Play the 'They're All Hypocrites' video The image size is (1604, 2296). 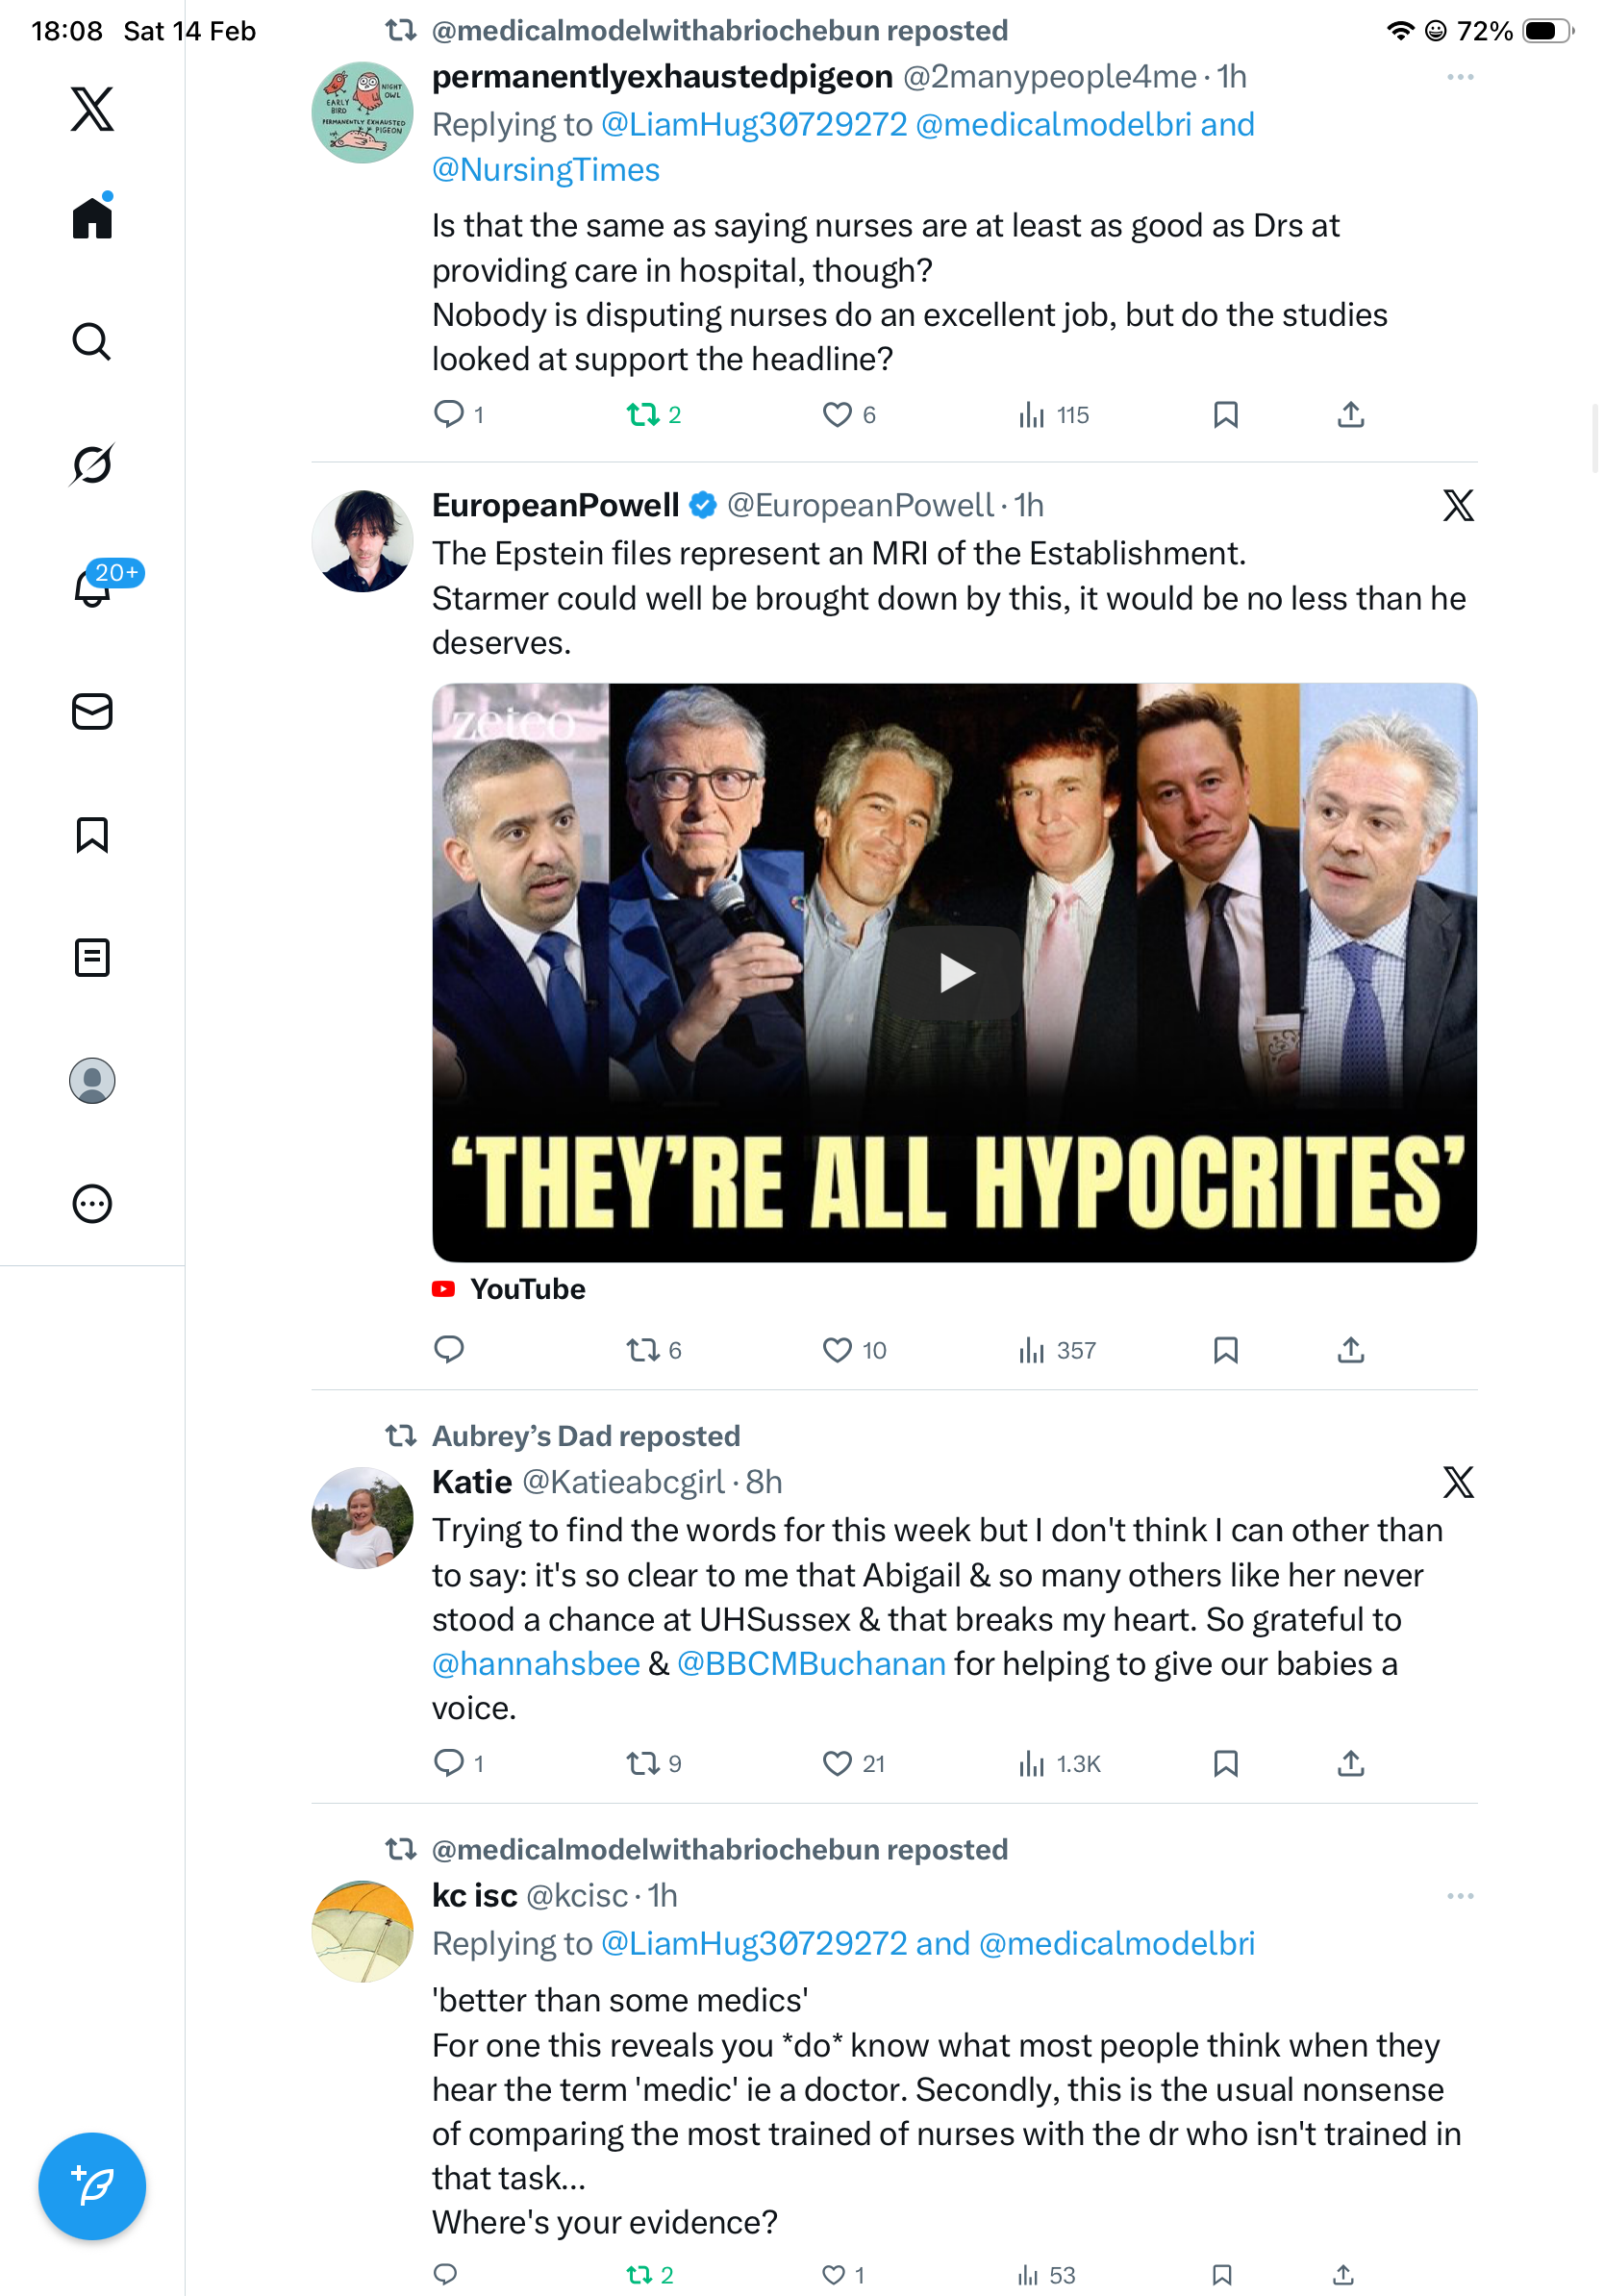(955, 972)
